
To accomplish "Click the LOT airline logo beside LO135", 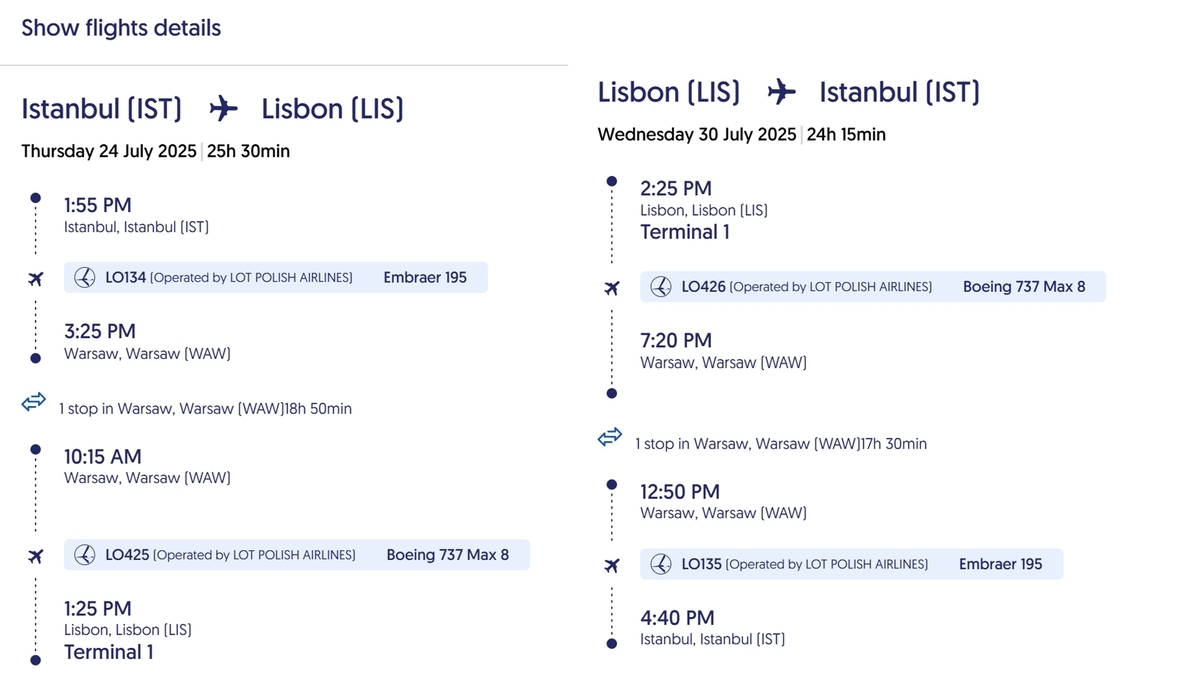I will pyautogui.click(x=661, y=564).
